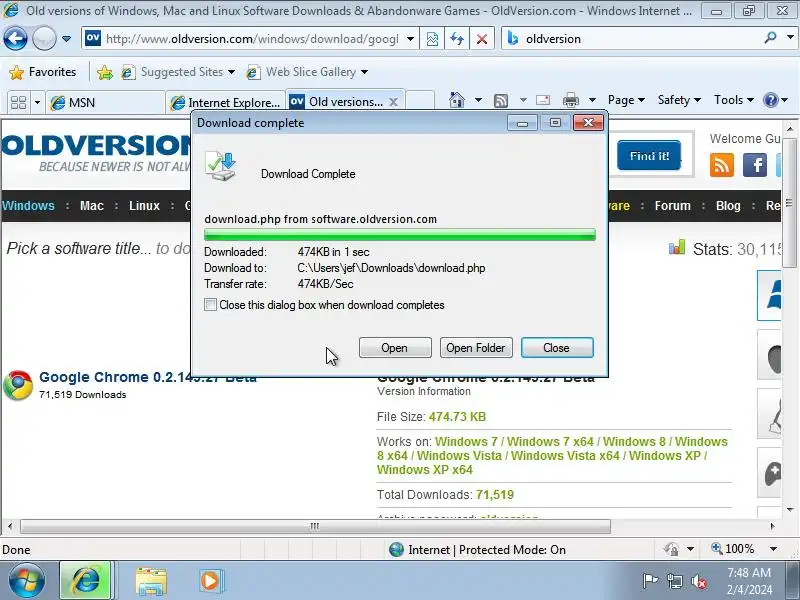Close the Old versions tab
800x600 pixels.
click(393, 102)
